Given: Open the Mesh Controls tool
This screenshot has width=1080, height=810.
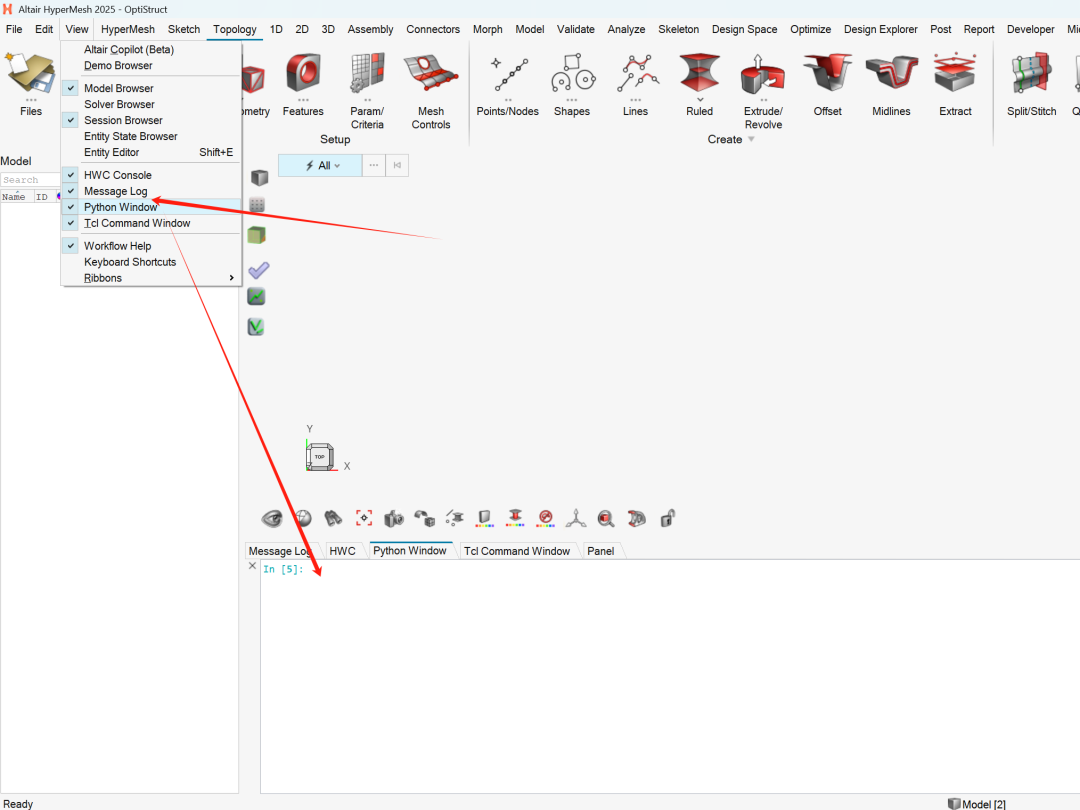Looking at the screenshot, I should click(x=431, y=92).
